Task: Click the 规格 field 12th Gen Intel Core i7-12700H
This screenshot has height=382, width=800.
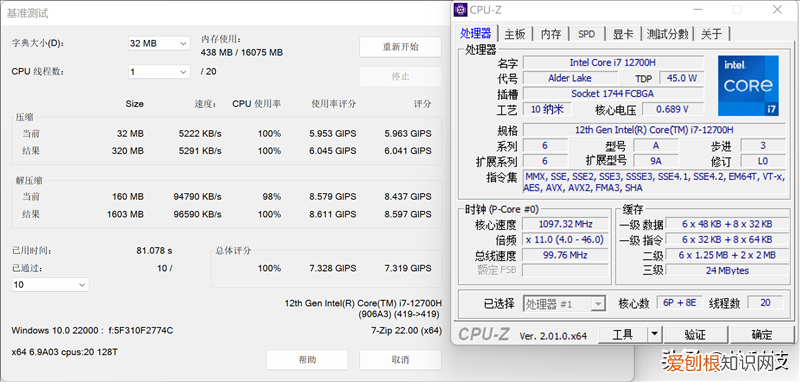Action: pyautogui.click(x=654, y=130)
